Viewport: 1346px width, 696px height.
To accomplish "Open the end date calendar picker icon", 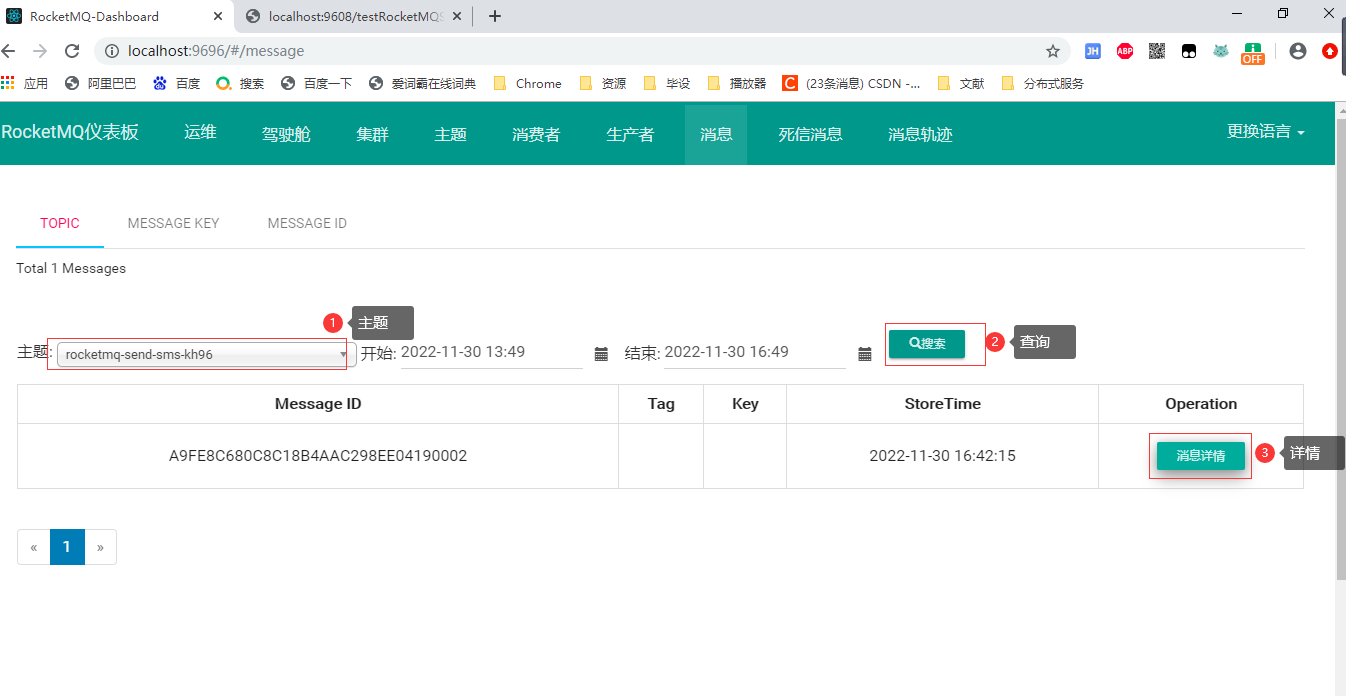I will click(x=865, y=354).
